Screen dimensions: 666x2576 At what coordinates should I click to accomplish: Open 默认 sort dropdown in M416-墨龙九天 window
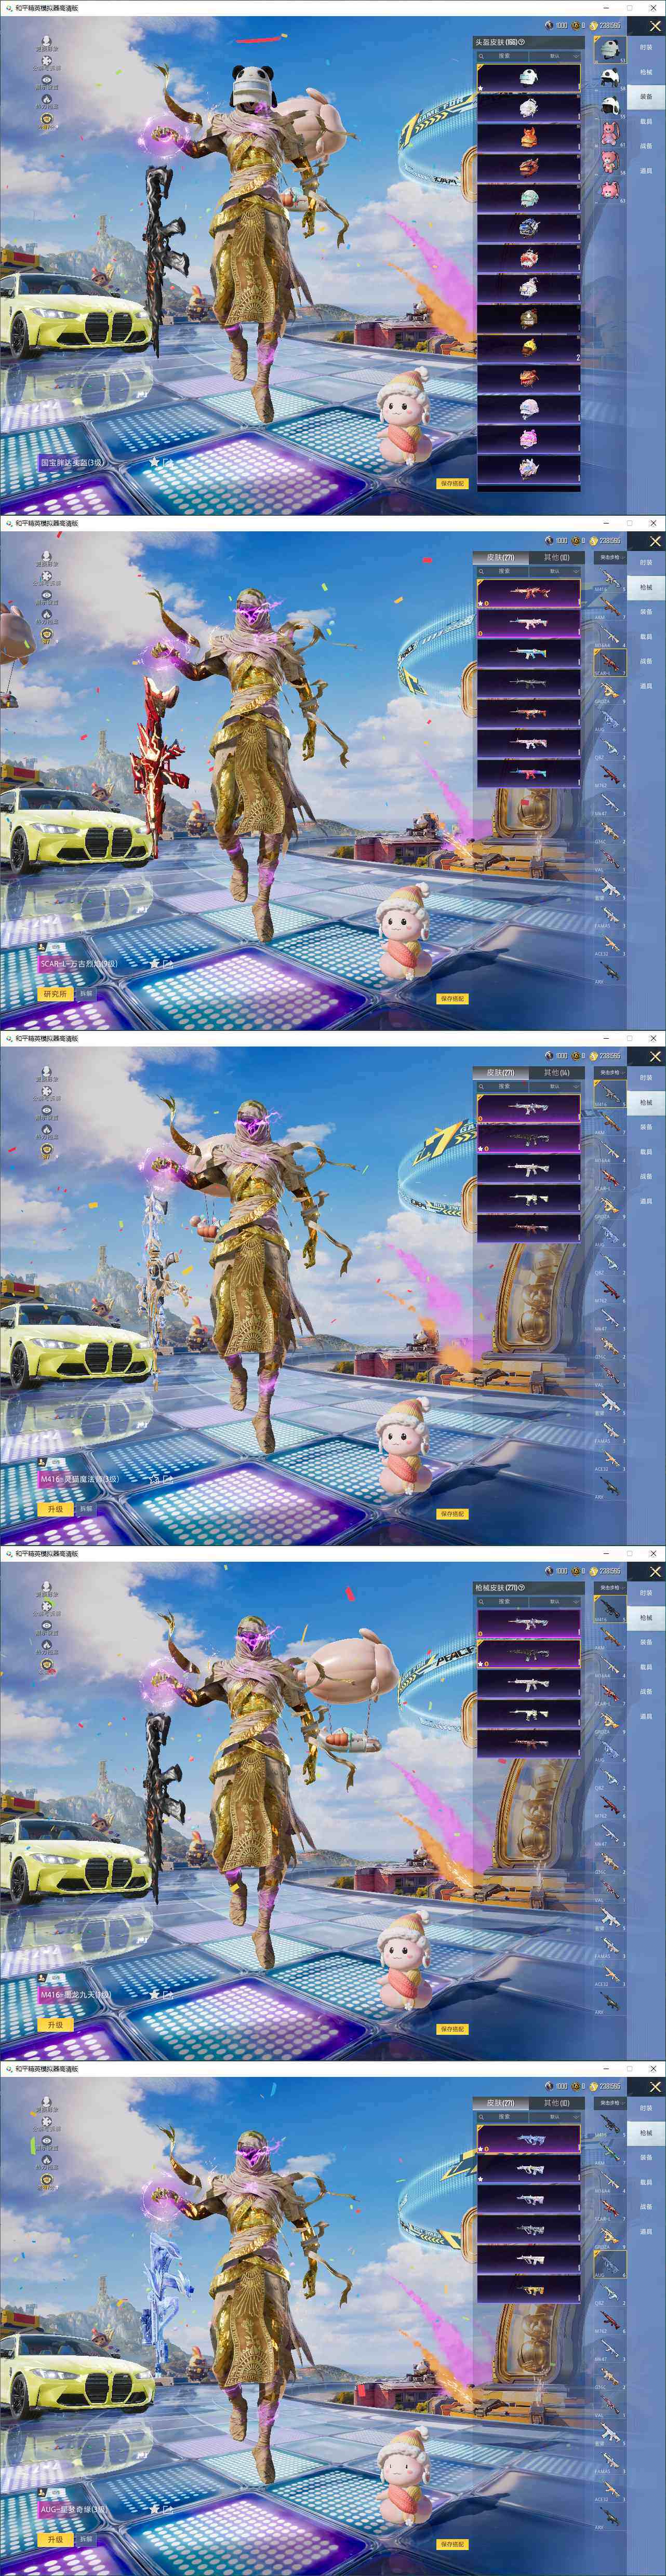(556, 1601)
